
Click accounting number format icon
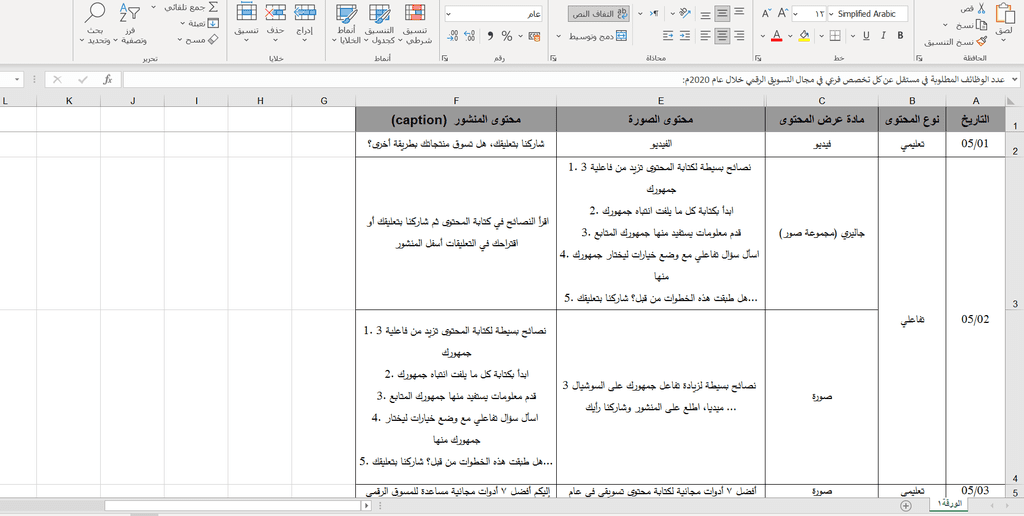point(534,36)
